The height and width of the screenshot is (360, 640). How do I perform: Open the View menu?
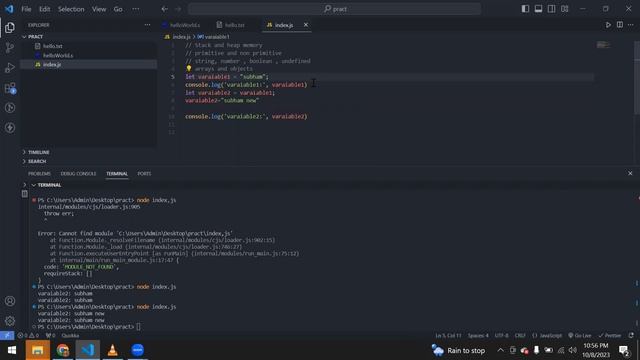coord(99,9)
